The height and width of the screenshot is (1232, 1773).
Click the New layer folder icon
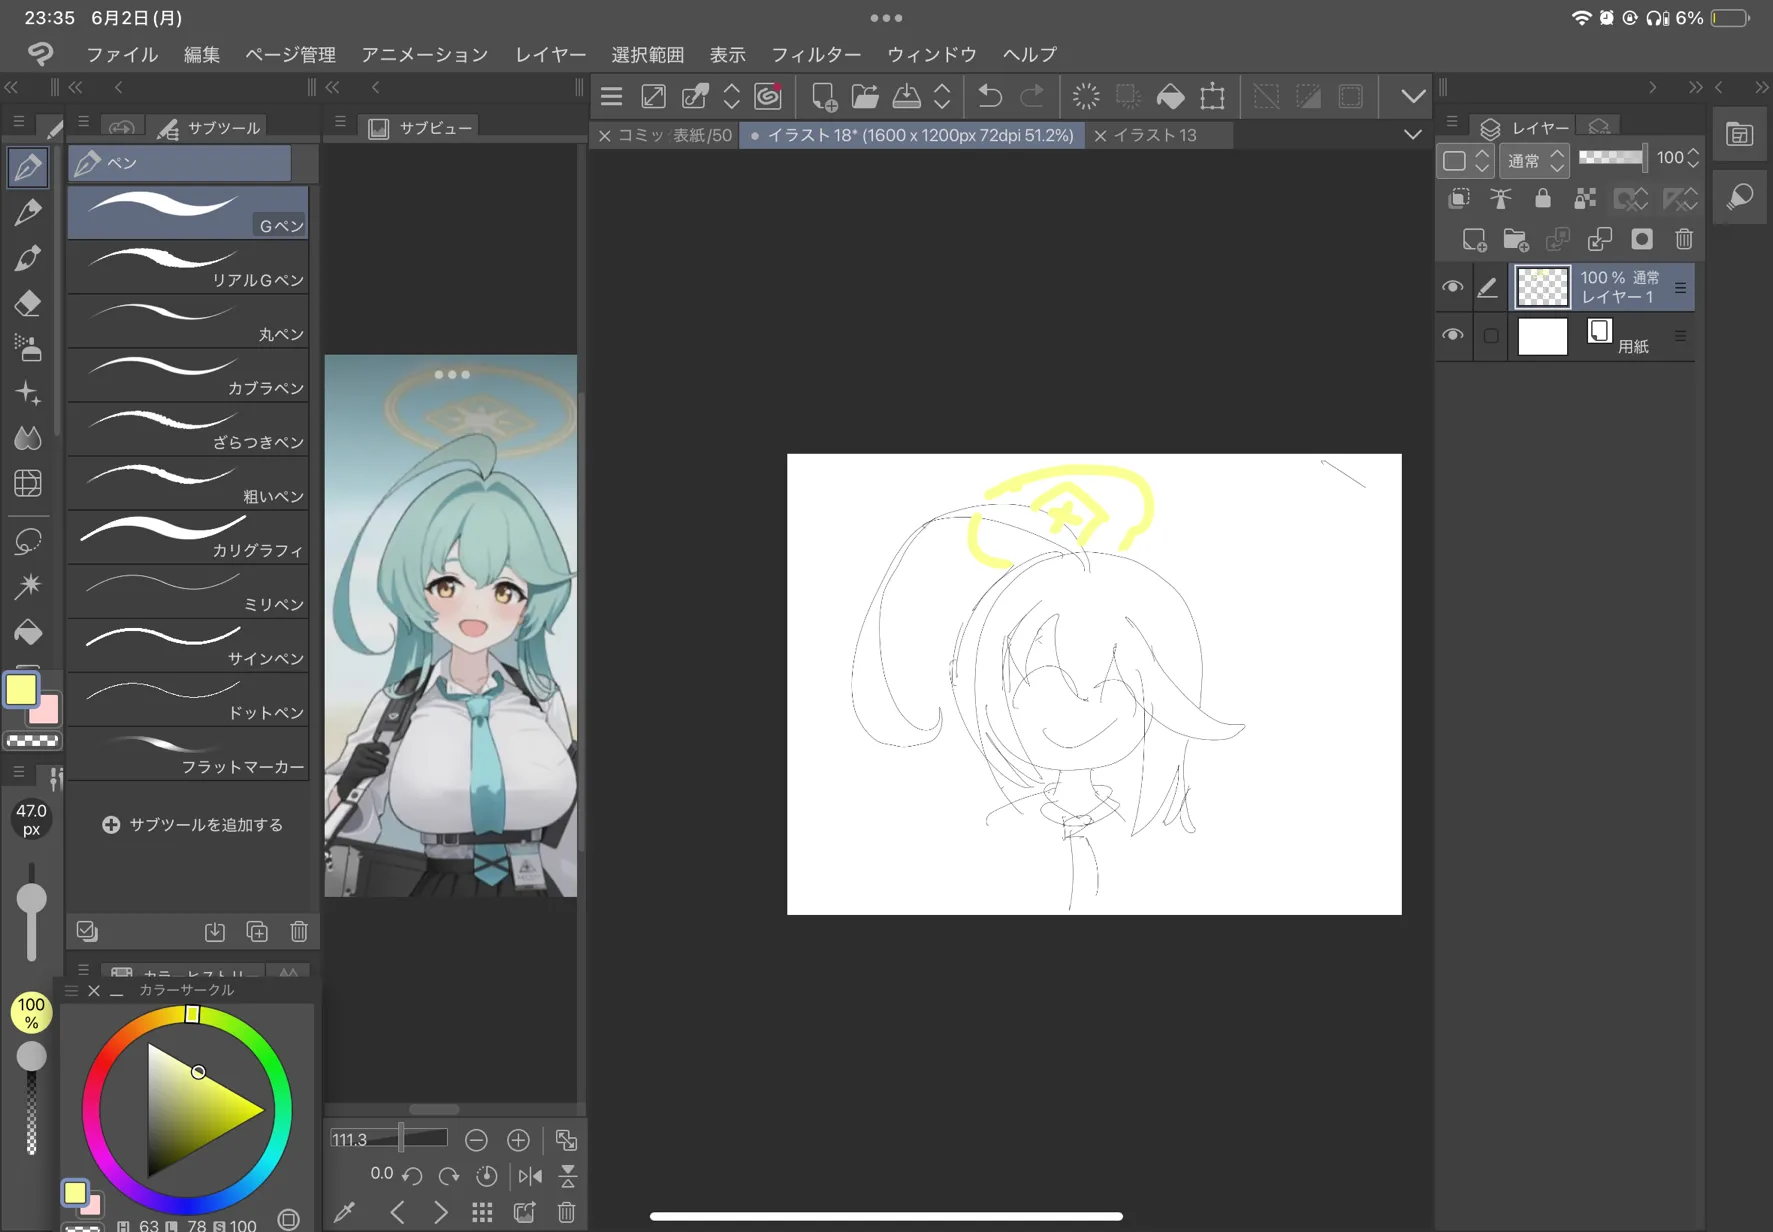1516,239
